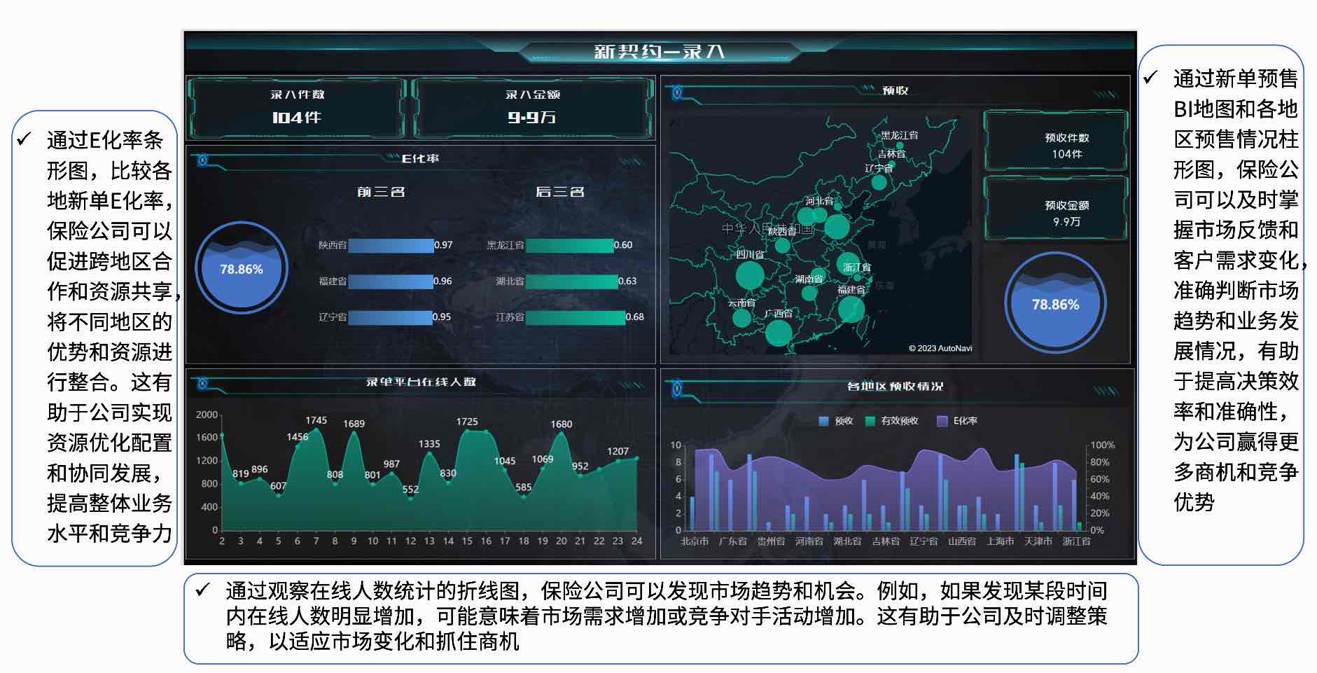Click the 新契约—录入 dashboard title
Viewport: 1317px width, 673px height.
click(659, 52)
